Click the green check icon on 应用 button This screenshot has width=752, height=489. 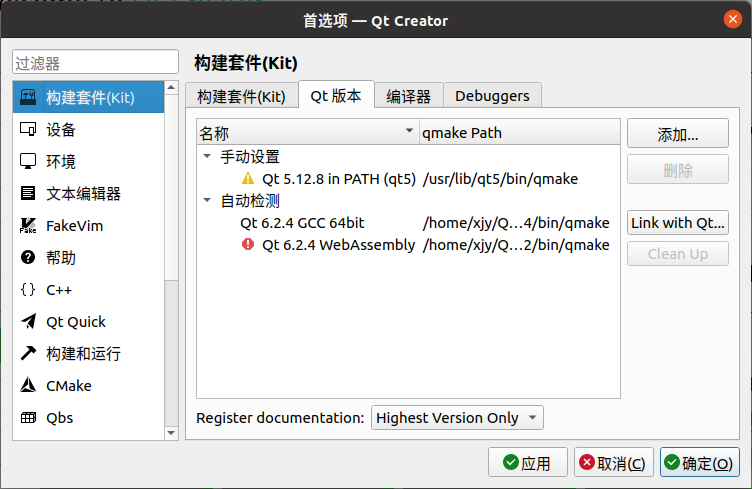[x=511, y=463]
